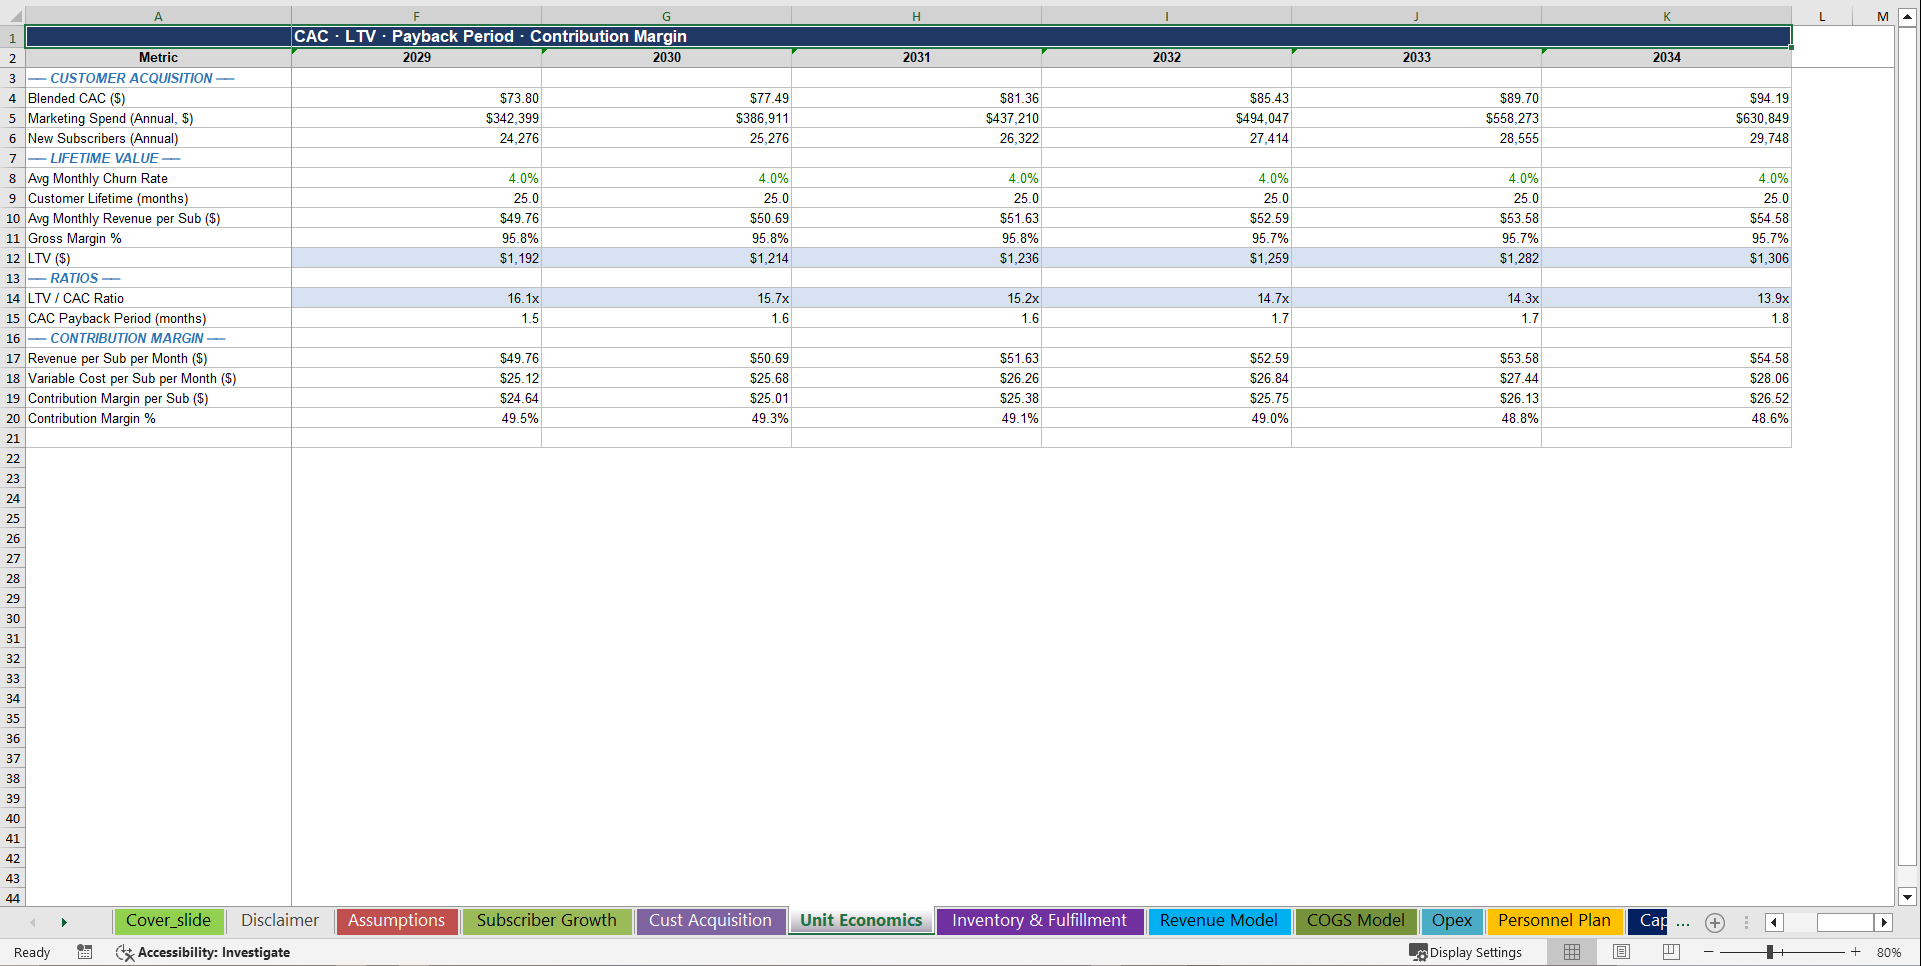Click the Select All corner button
The image size is (1921, 966).
pyautogui.click(x=14, y=15)
